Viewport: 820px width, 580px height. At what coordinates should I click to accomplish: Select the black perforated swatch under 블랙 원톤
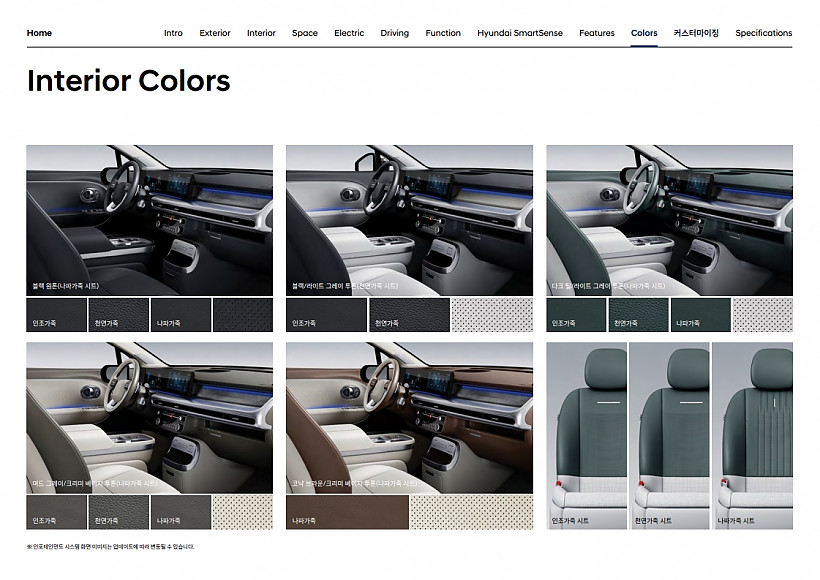point(243,315)
